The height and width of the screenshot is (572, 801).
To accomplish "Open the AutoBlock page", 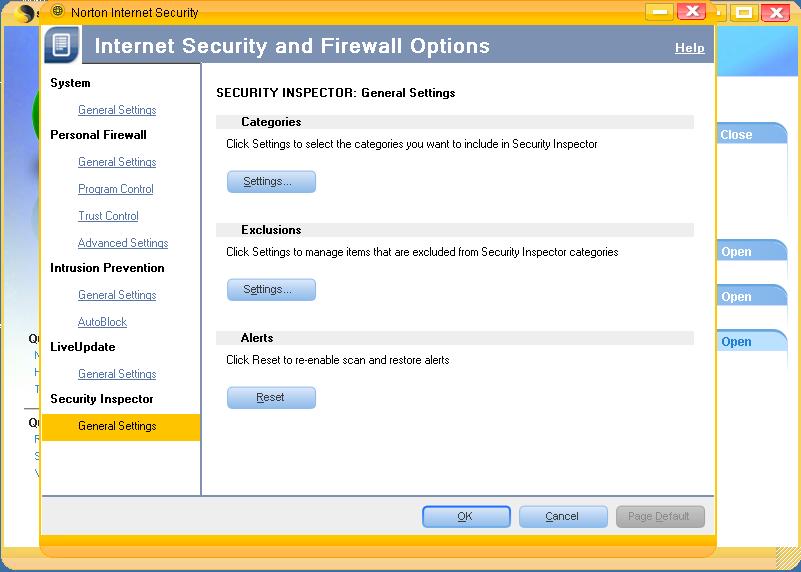I will click(x=102, y=322).
